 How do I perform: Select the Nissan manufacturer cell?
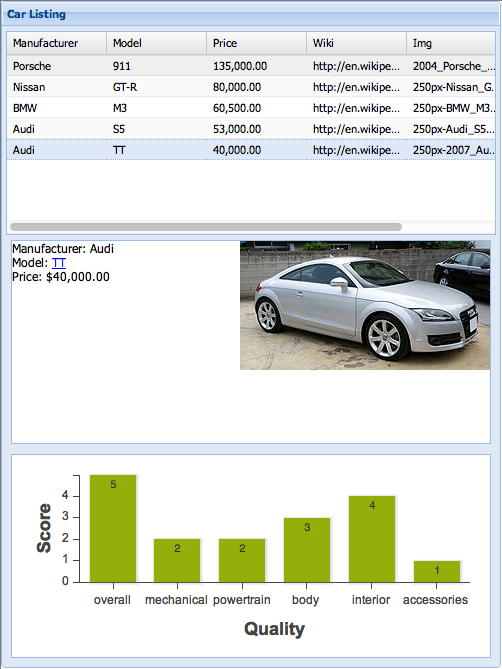point(56,87)
